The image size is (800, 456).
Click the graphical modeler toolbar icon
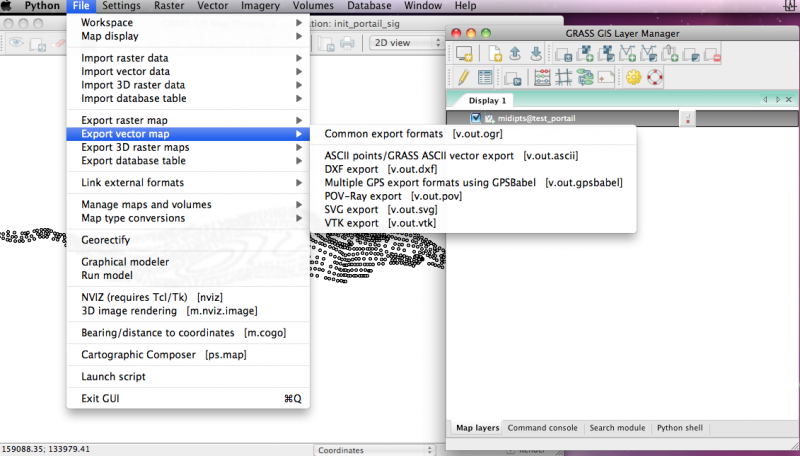(x=585, y=77)
